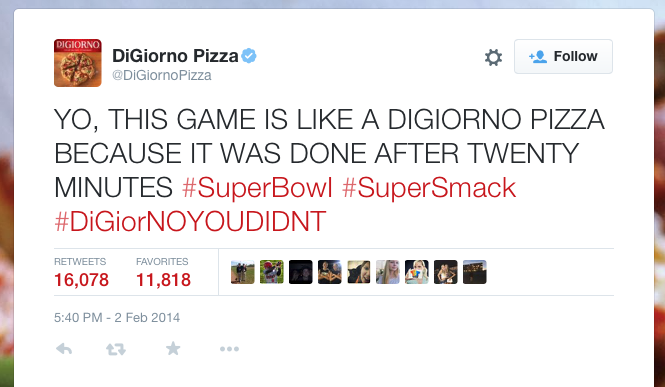Follow DiGiorno Pizza
Screen dimensions: 665x387
pos(563,56)
